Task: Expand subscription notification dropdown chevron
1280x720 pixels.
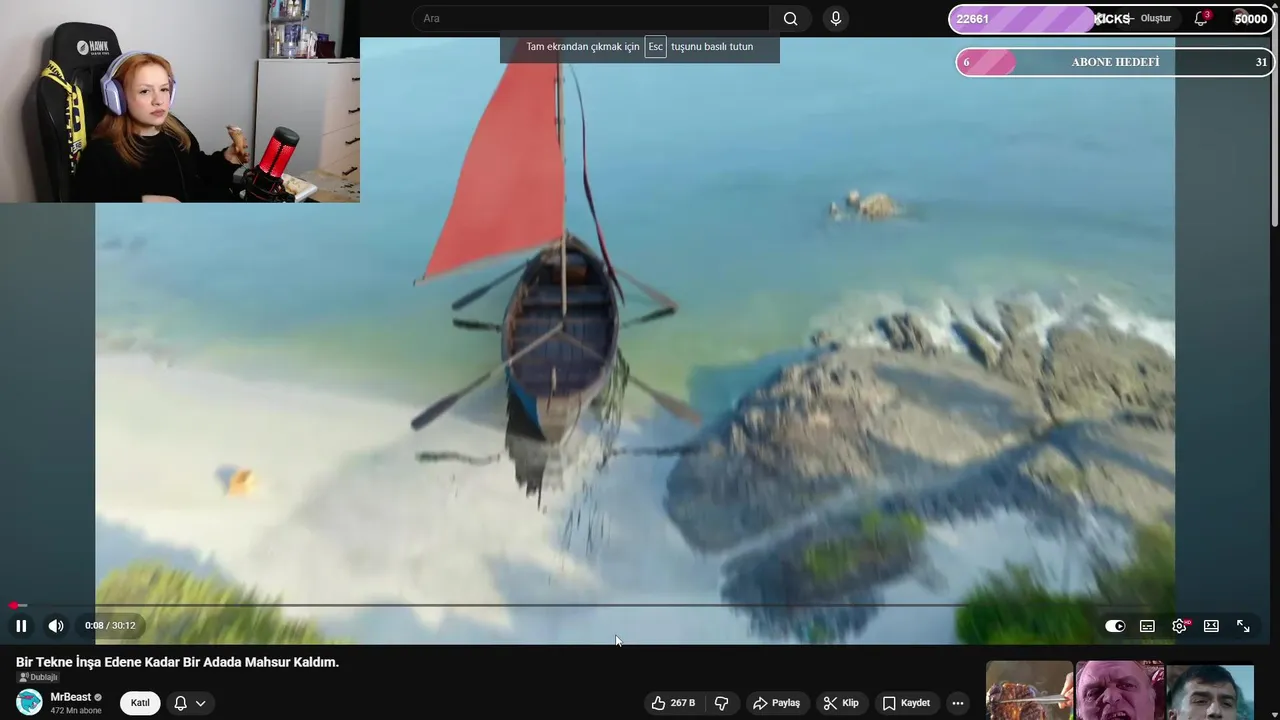Action: coord(200,703)
